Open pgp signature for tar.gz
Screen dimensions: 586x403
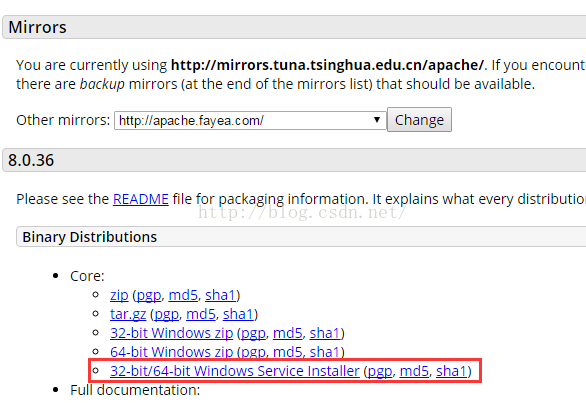(x=167, y=315)
